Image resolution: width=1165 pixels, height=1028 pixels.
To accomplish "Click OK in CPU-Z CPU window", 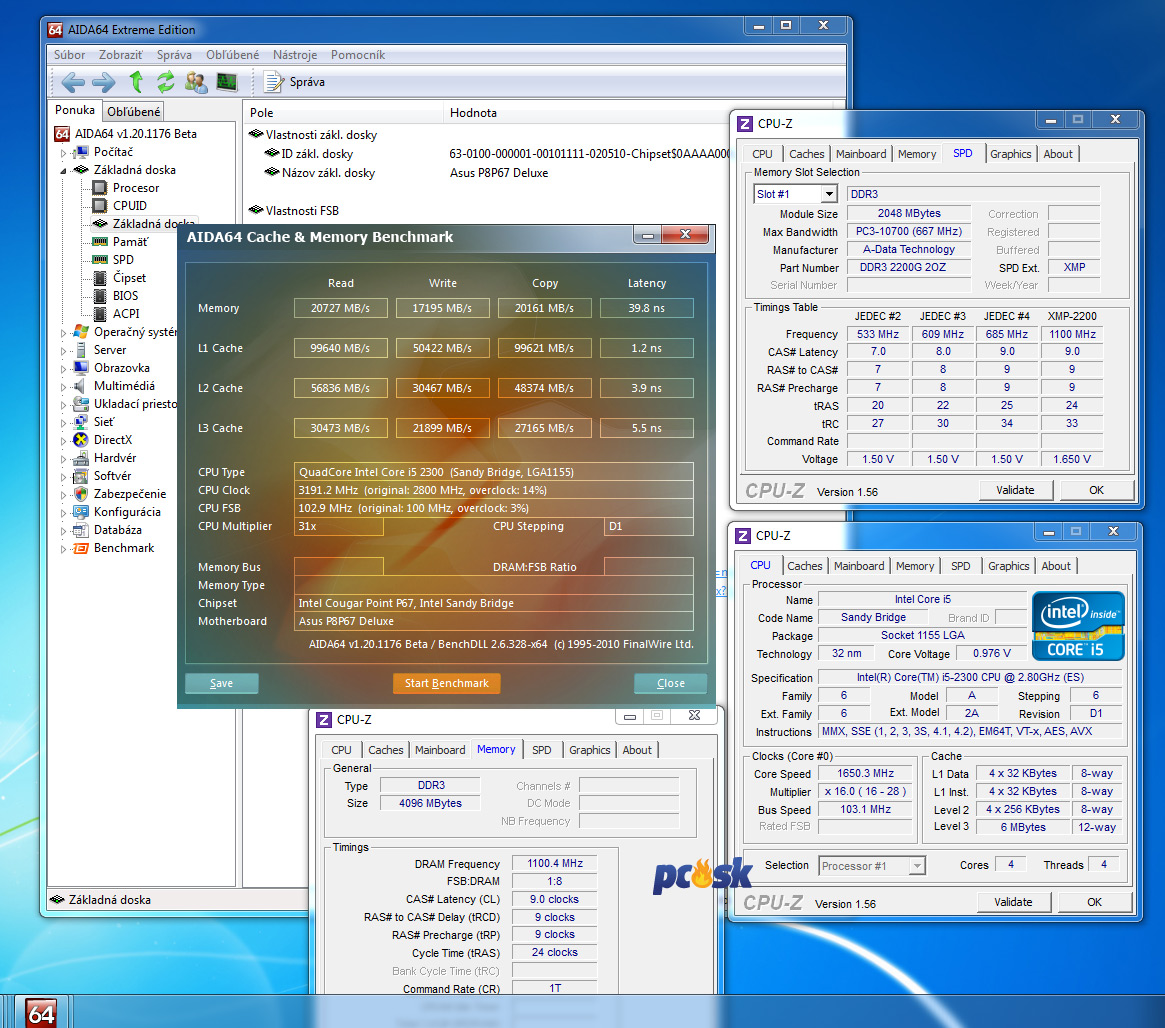I will click(1094, 902).
